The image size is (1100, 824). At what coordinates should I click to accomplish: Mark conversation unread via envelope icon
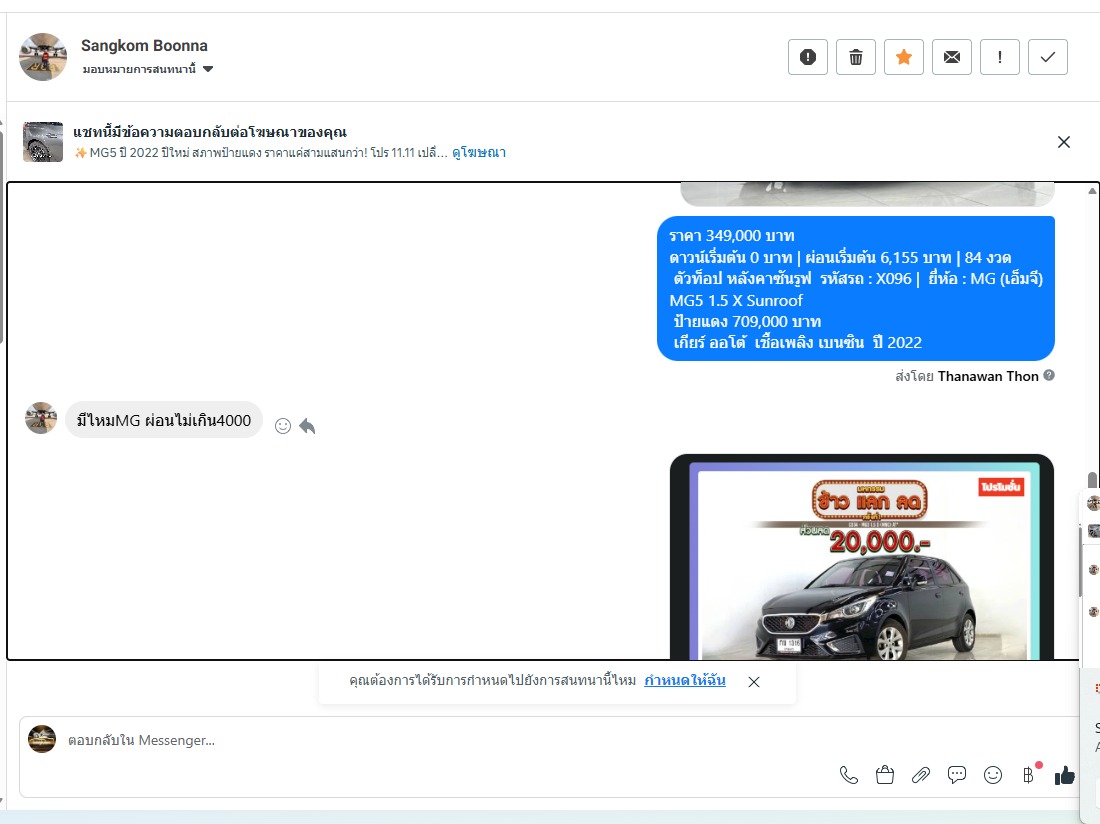(952, 57)
